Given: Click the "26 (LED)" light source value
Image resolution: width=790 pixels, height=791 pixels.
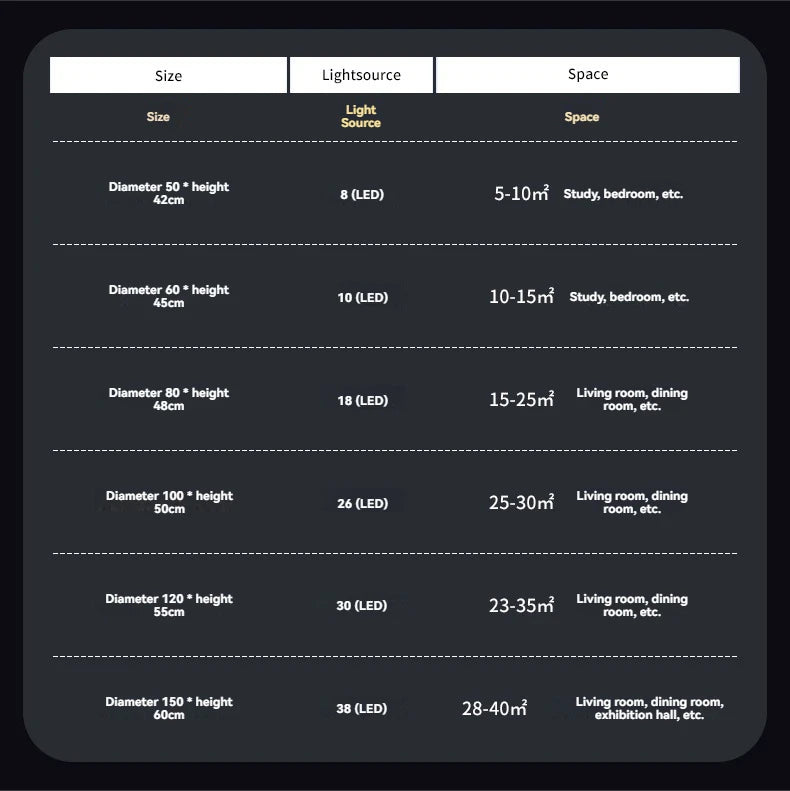Looking at the screenshot, I should pyautogui.click(x=362, y=503).
